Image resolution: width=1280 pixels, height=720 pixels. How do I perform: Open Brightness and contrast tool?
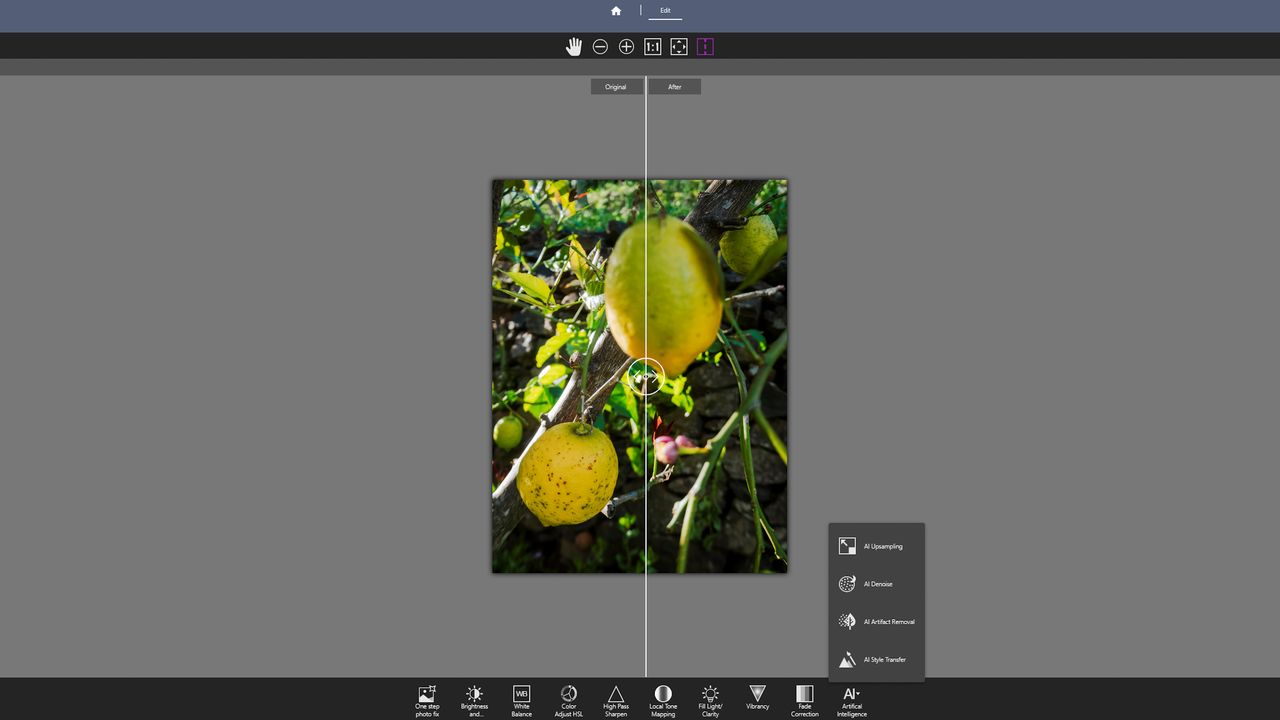[x=474, y=700]
